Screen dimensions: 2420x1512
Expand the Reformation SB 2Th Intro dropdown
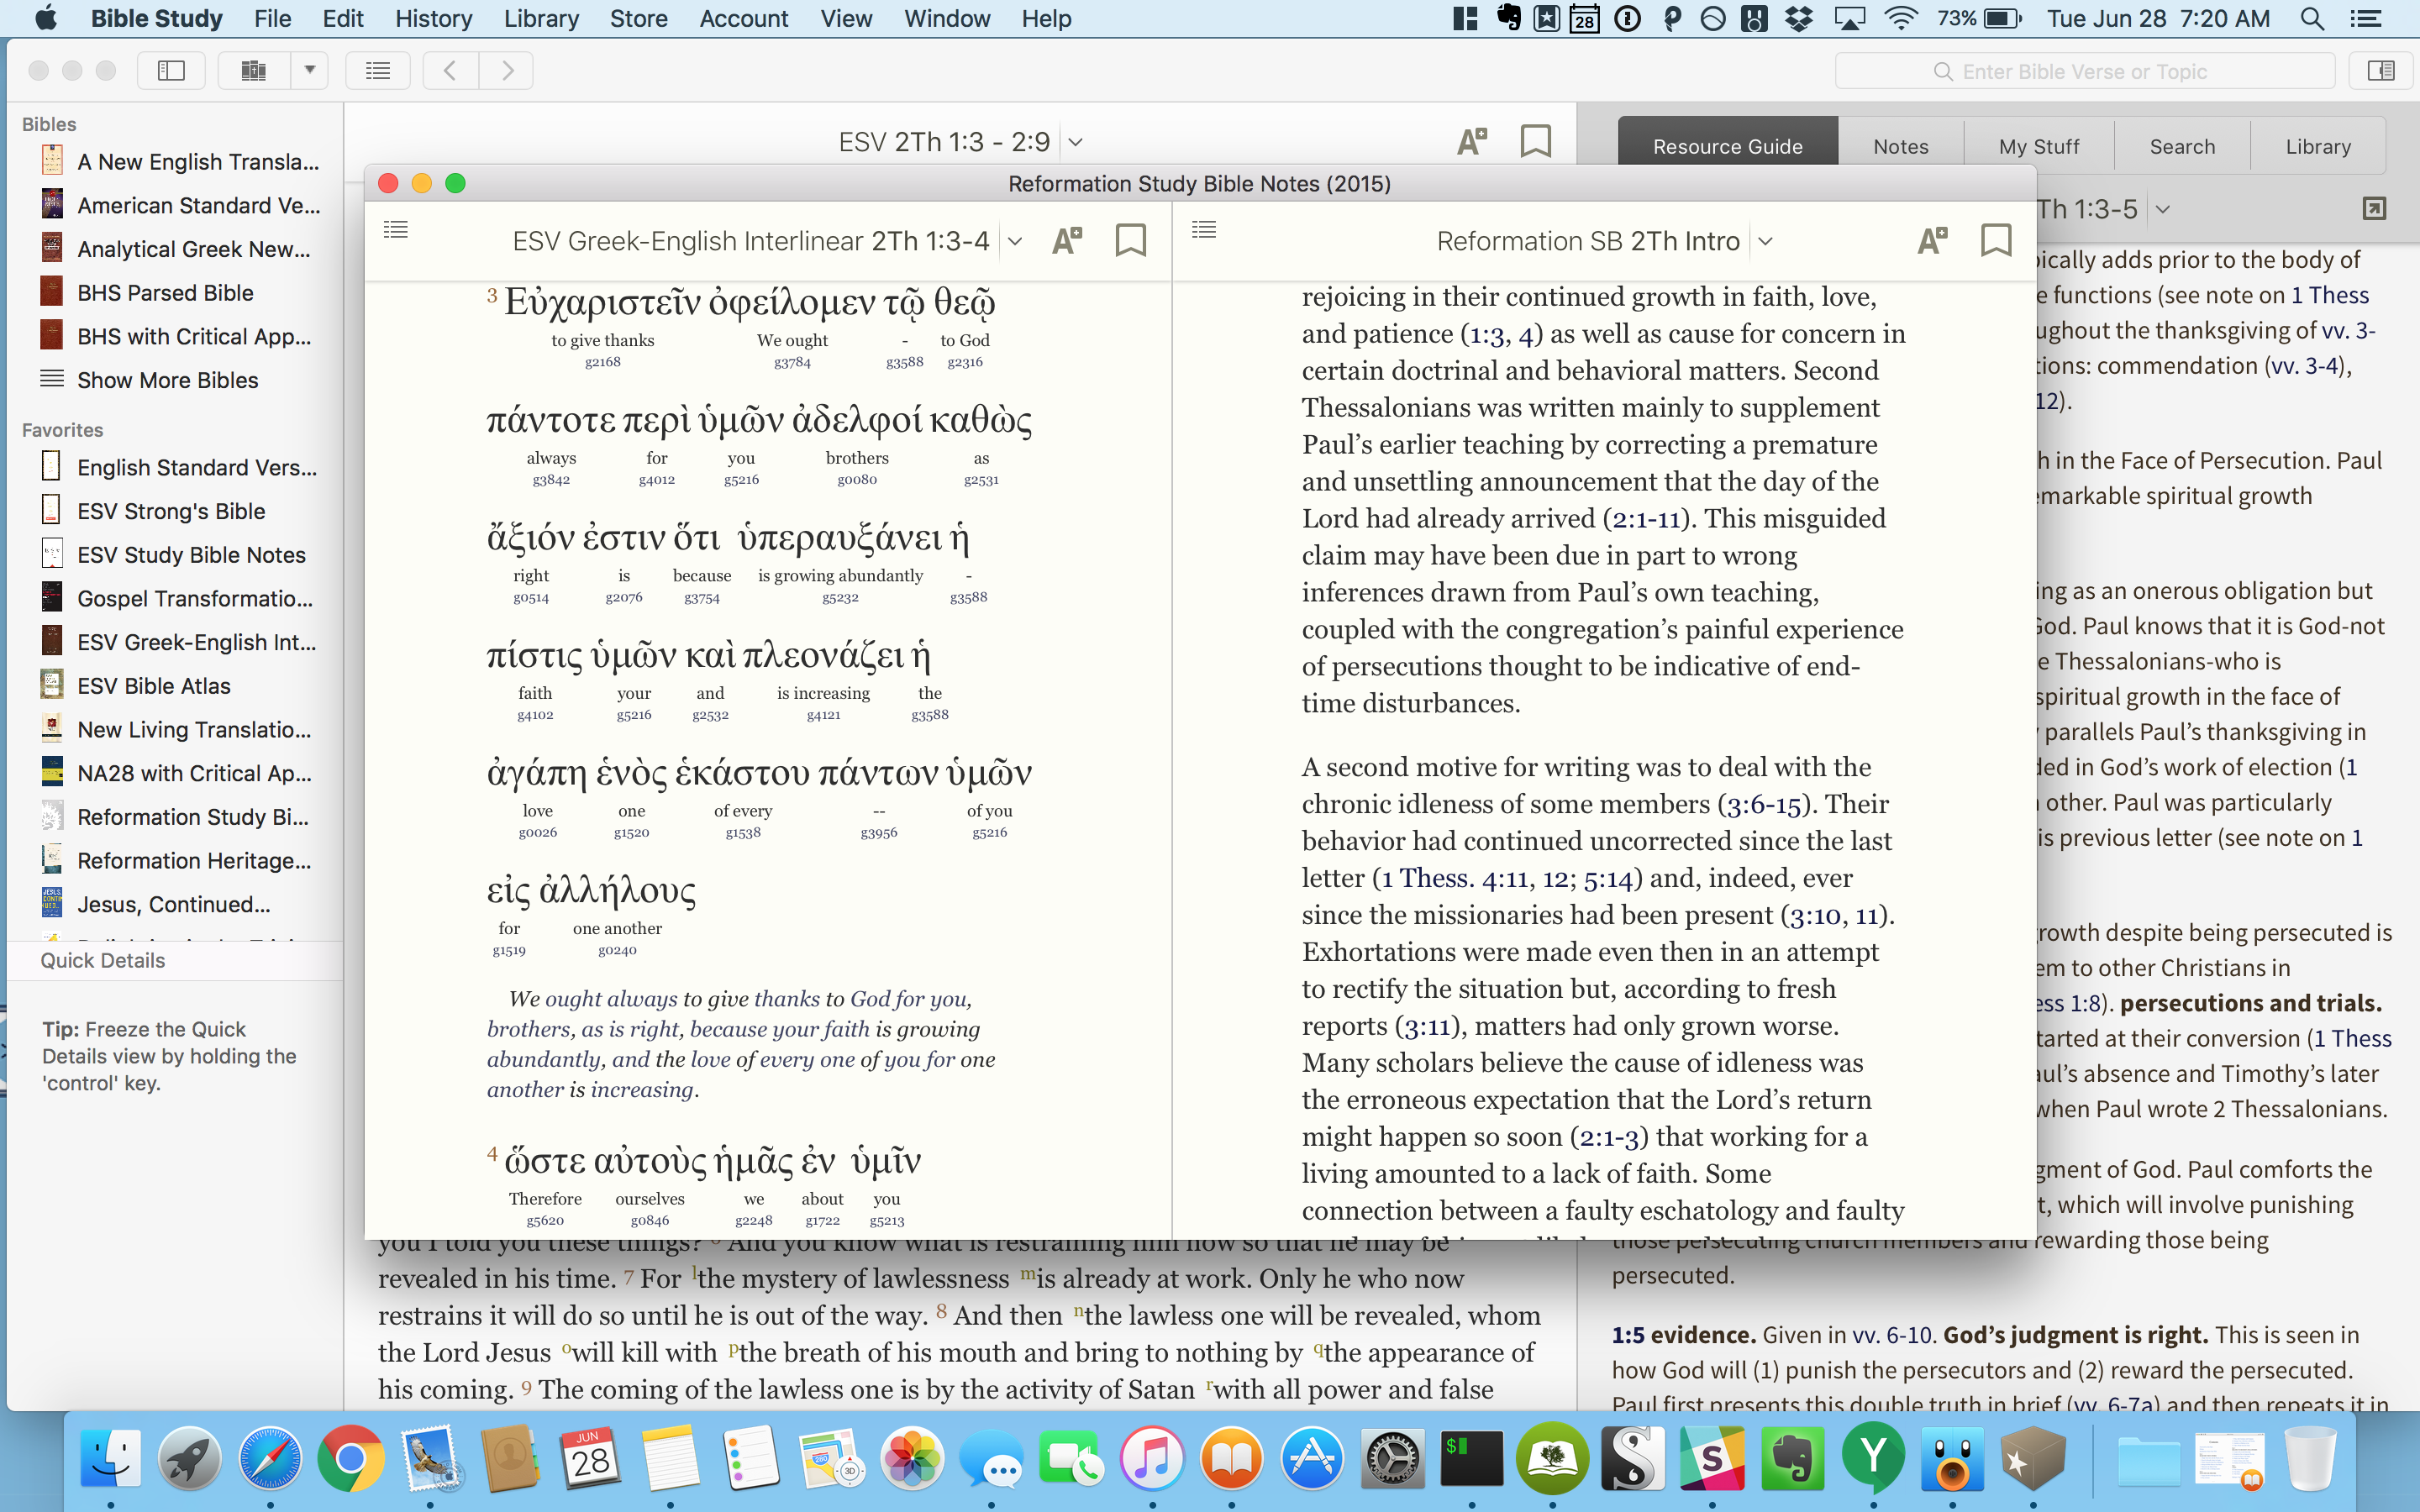(1766, 241)
